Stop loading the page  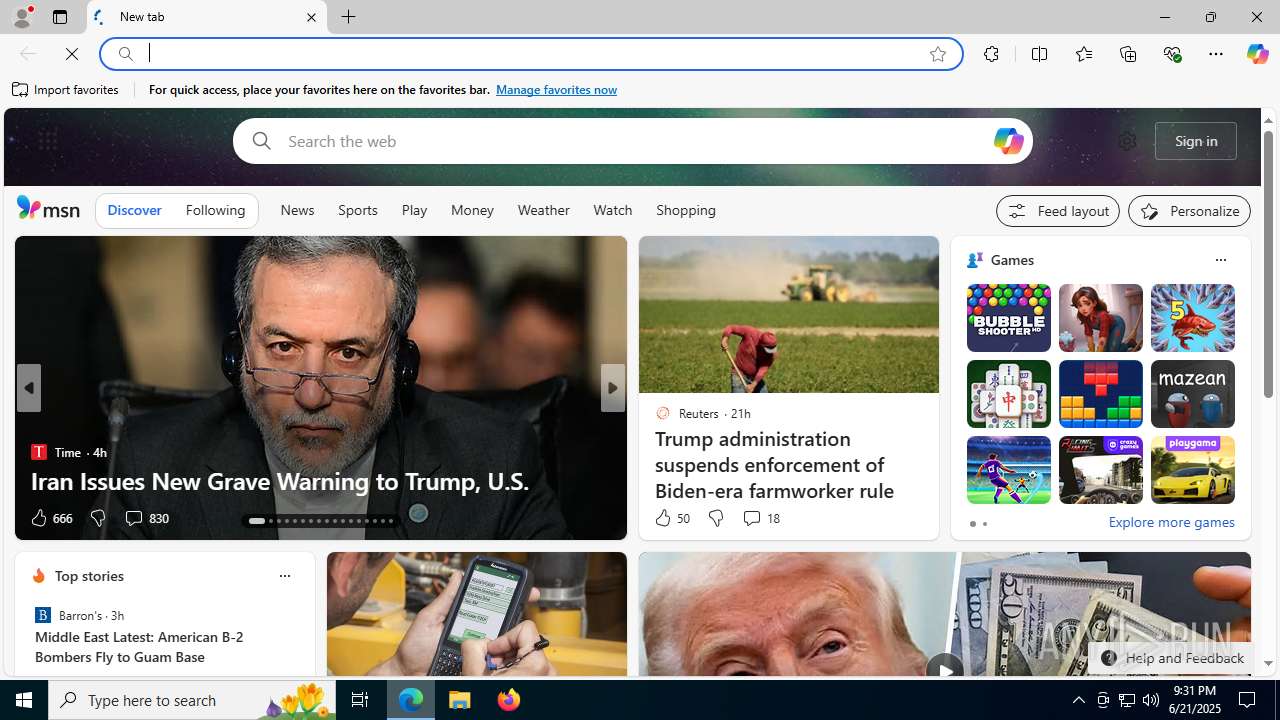coord(71,54)
